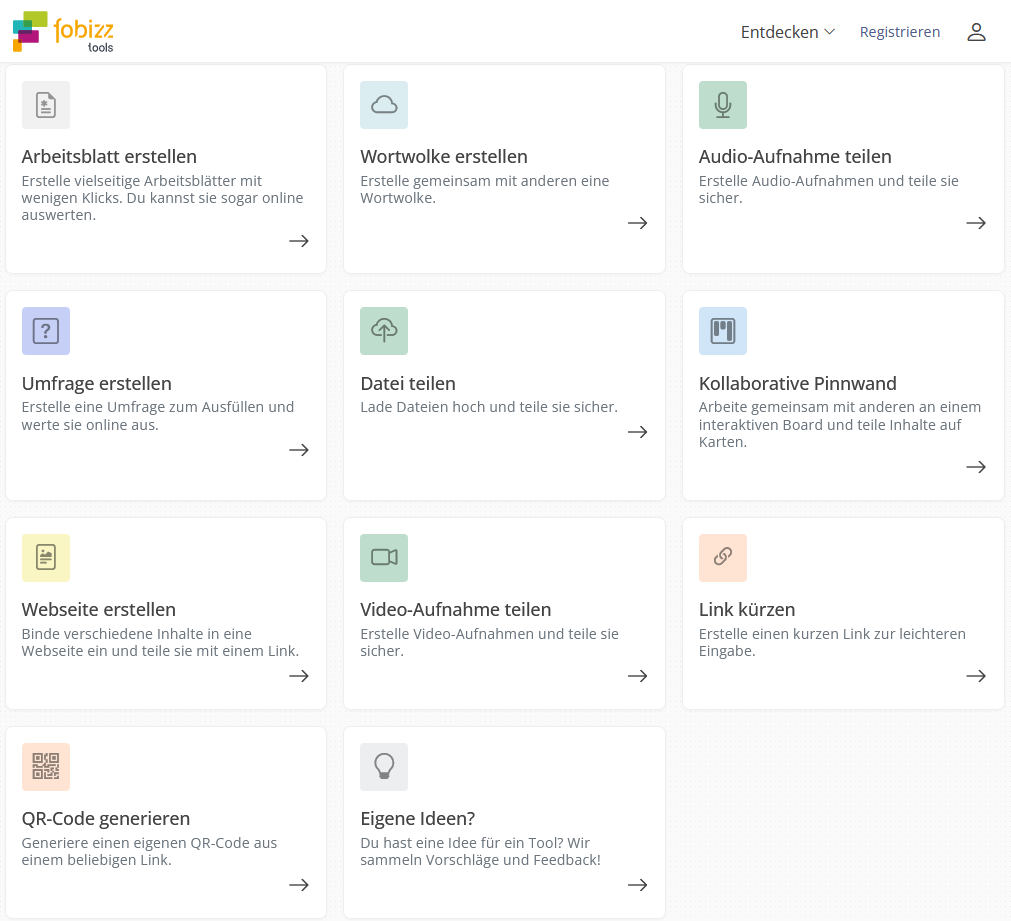The width and height of the screenshot is (1011, 921).
Task: Click the upload icon for Datei teilen
Action: (384, 331)
